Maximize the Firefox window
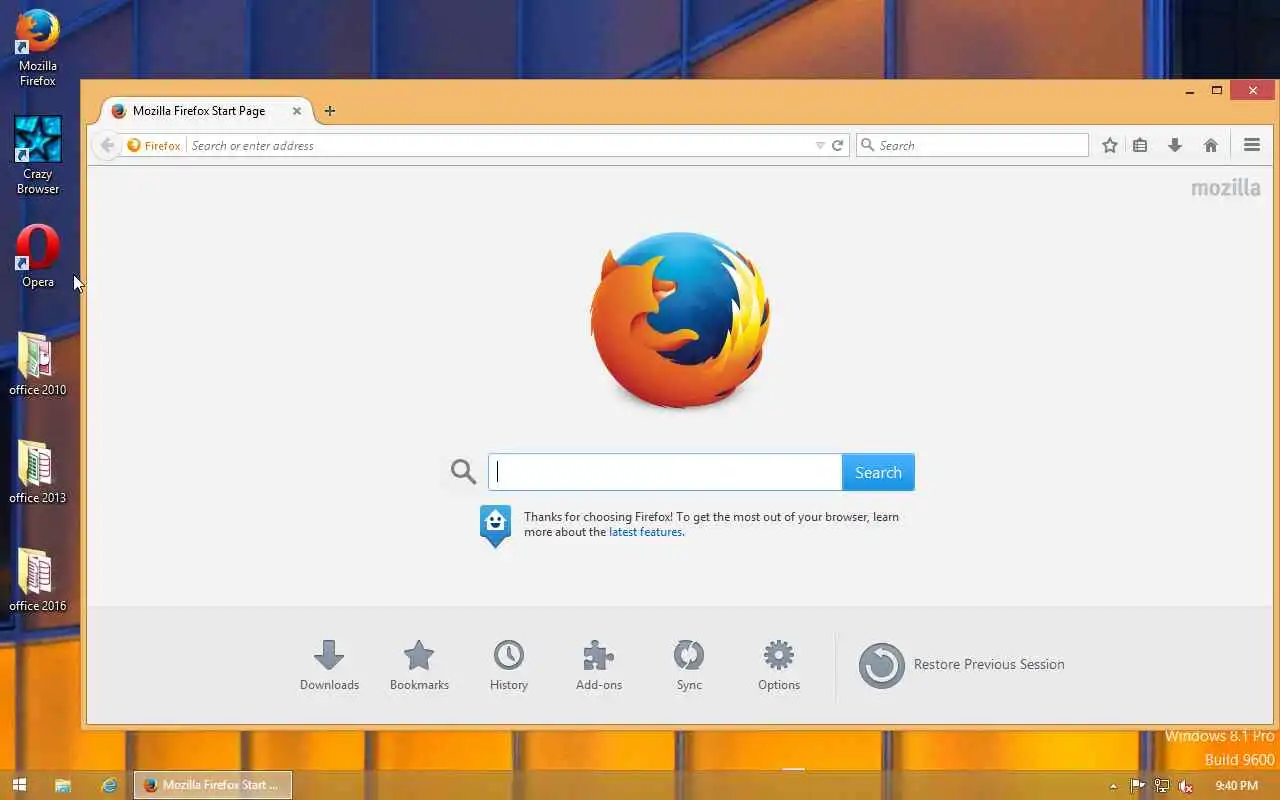 pyautogui.click(x=1217, y=91)
